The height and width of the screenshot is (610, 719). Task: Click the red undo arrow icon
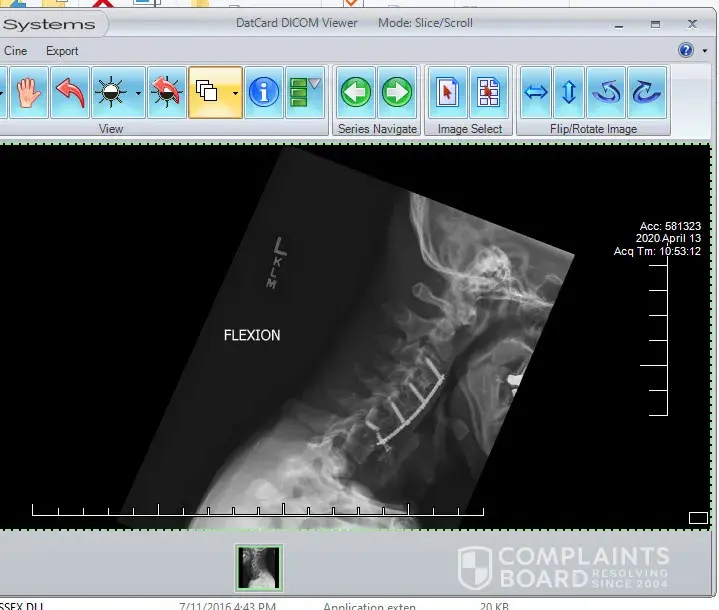coord(70,93)
